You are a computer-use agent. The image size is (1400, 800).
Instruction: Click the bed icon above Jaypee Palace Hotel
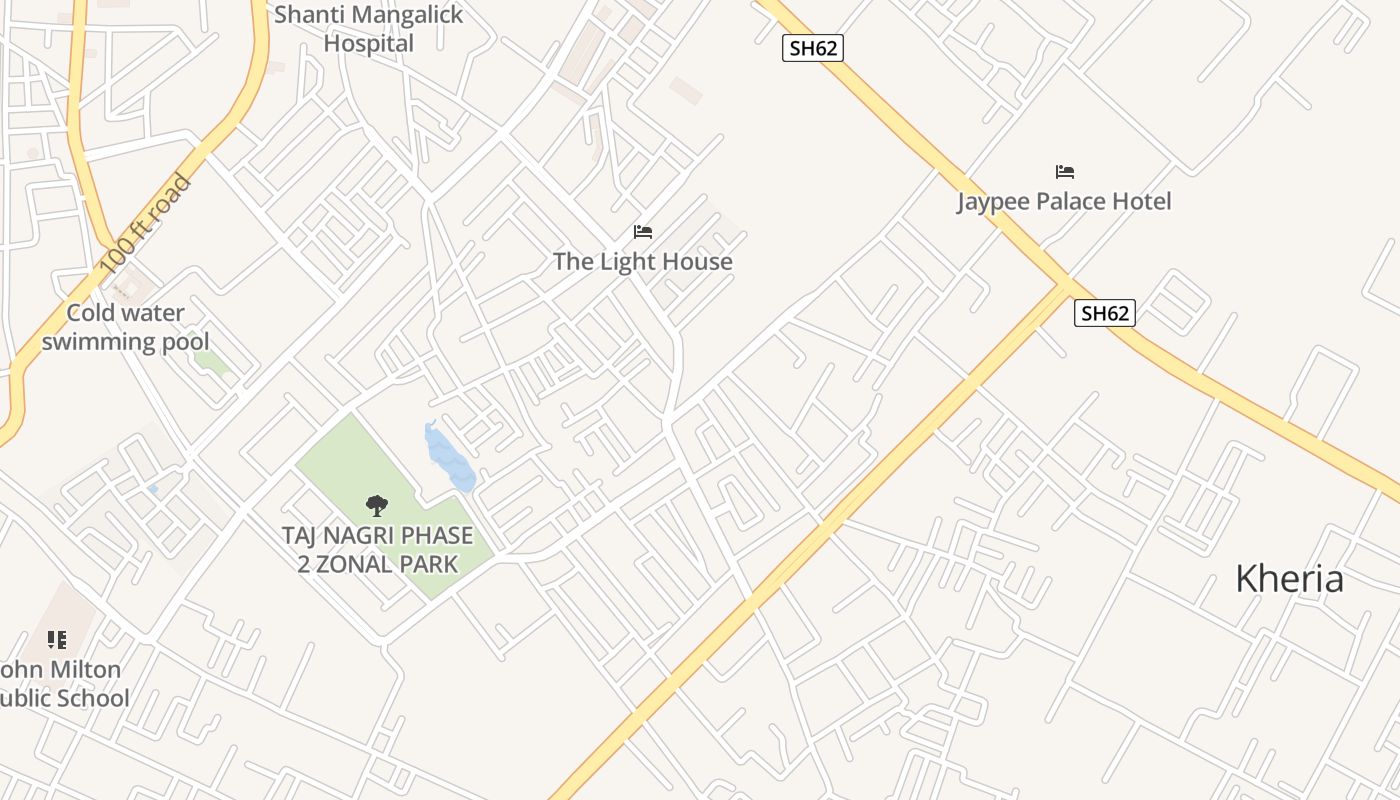(x=1065, y=172)
